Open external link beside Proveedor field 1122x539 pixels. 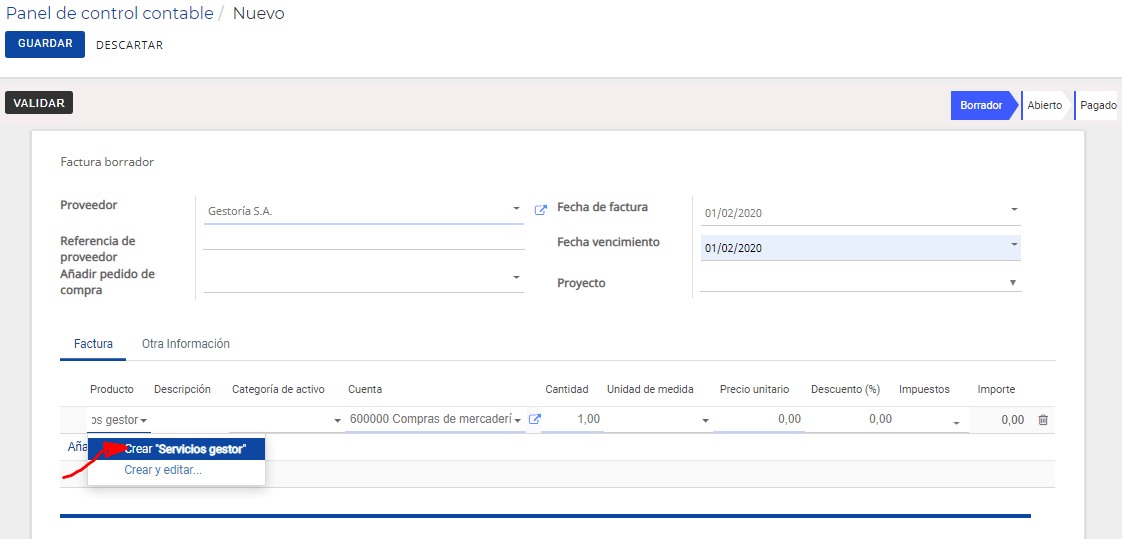pos(541,210)
